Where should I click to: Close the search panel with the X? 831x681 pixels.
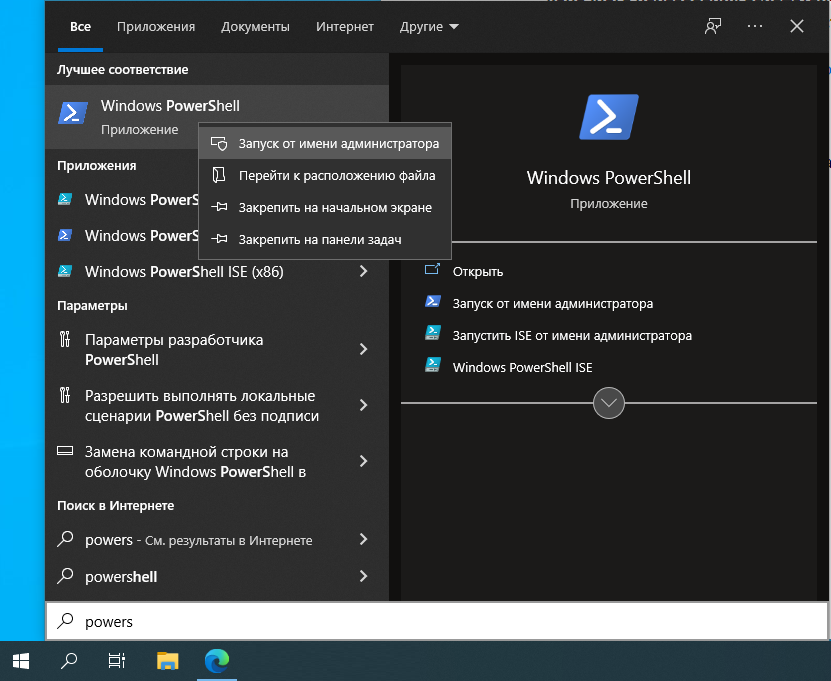coord(797,26)
